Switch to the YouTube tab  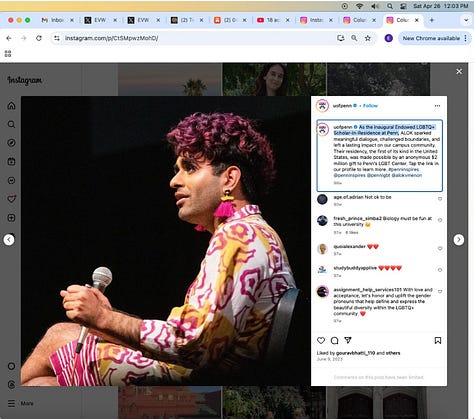(273, 20)
